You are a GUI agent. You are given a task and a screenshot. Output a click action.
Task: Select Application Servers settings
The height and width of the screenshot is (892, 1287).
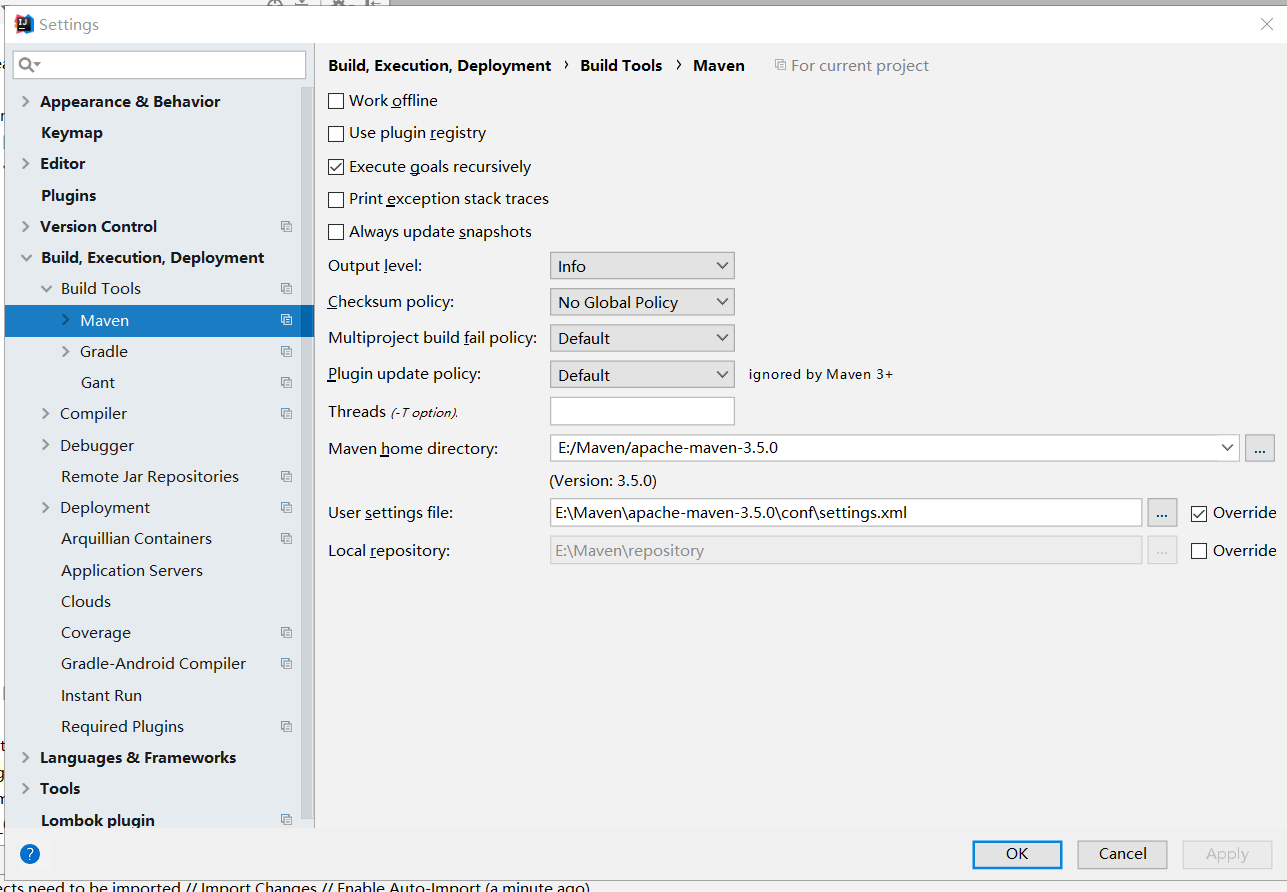coord(132,571)
